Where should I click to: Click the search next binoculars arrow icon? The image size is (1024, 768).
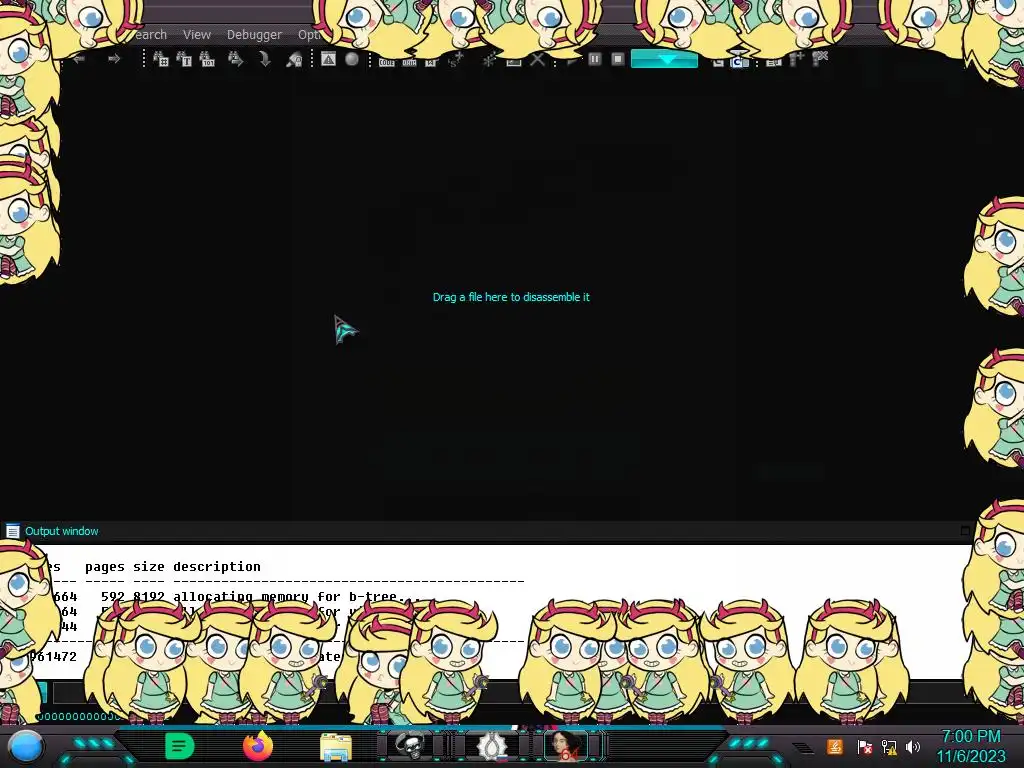click(235, 59)
